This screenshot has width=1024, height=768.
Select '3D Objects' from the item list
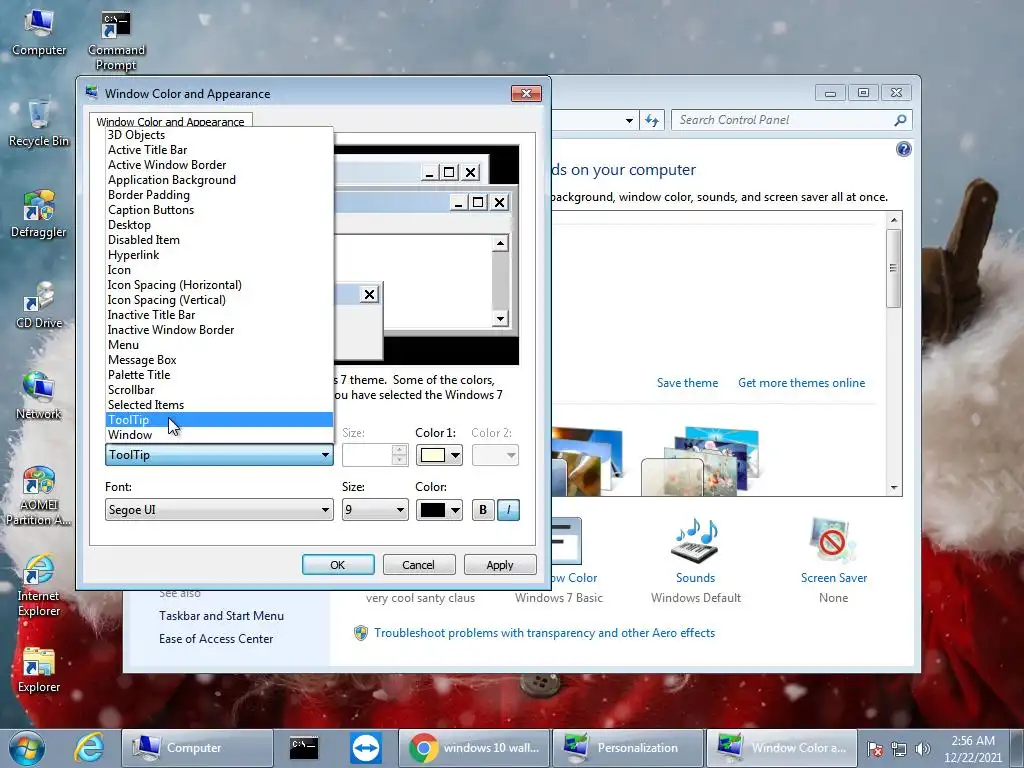219,135
